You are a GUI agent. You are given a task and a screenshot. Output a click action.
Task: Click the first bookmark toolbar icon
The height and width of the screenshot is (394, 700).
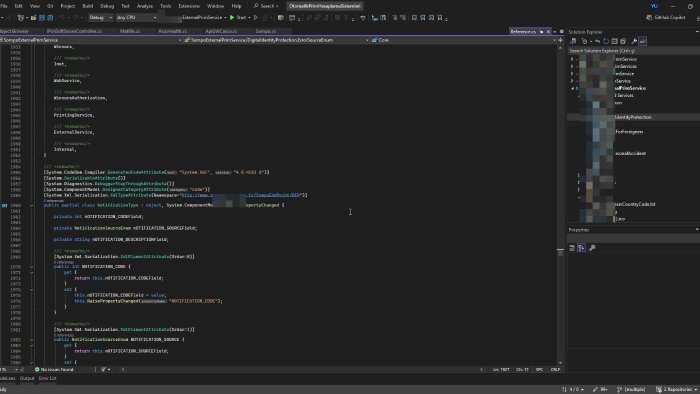pyautogui.click(x=414, y=18)
